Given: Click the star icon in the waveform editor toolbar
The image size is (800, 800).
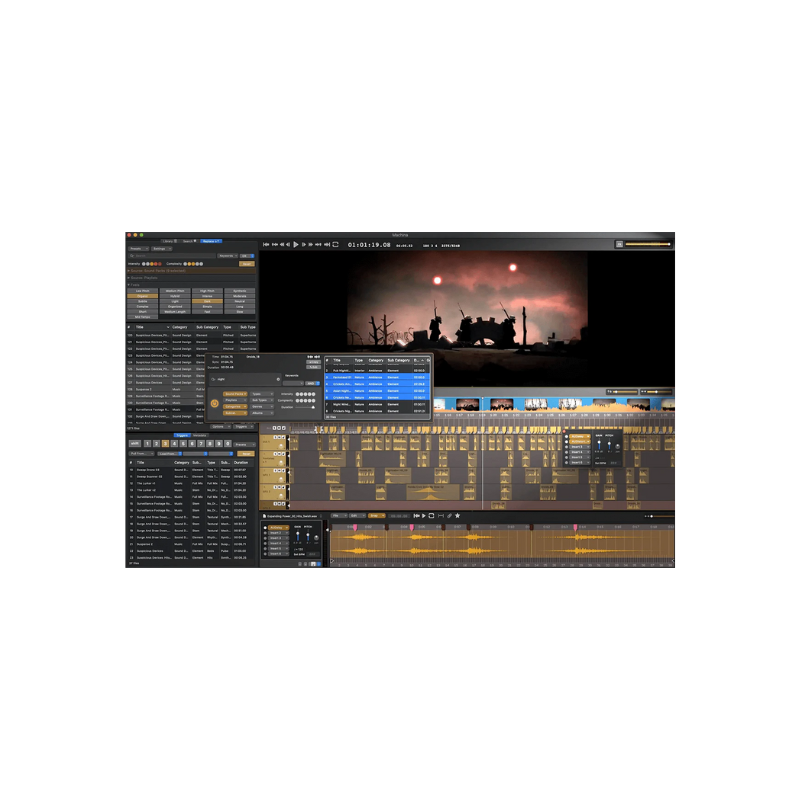Looking at the screenshot, I should [x=457, y=516].
